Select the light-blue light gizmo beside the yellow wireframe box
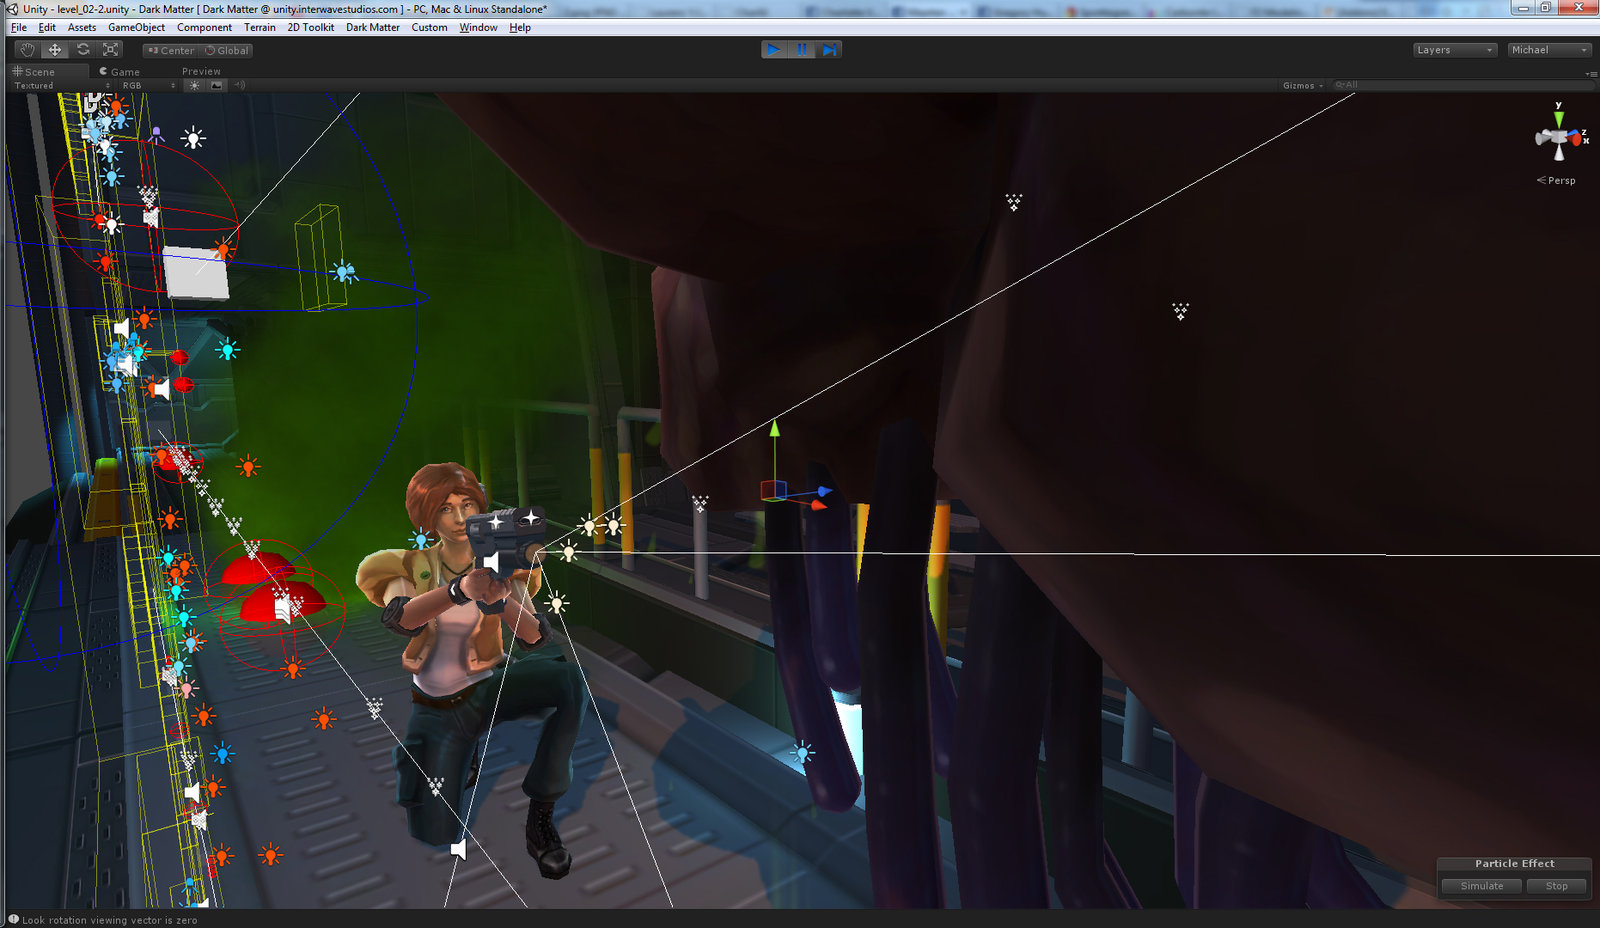The width and height of the screenshot is (1600, 928). 344,271
